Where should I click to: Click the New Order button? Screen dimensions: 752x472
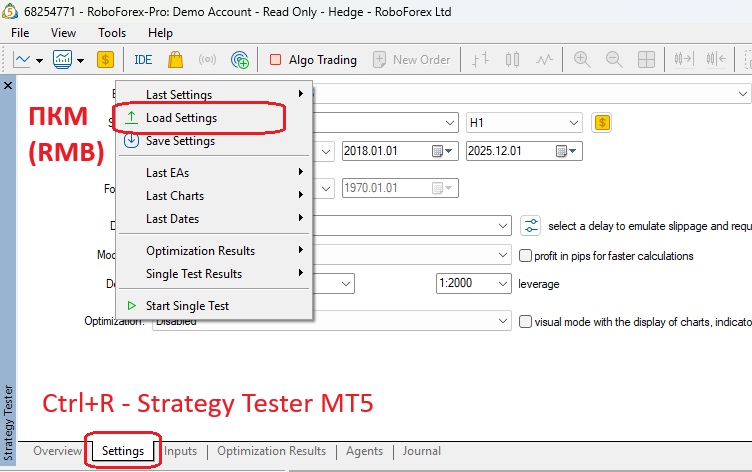click(411, 60)
